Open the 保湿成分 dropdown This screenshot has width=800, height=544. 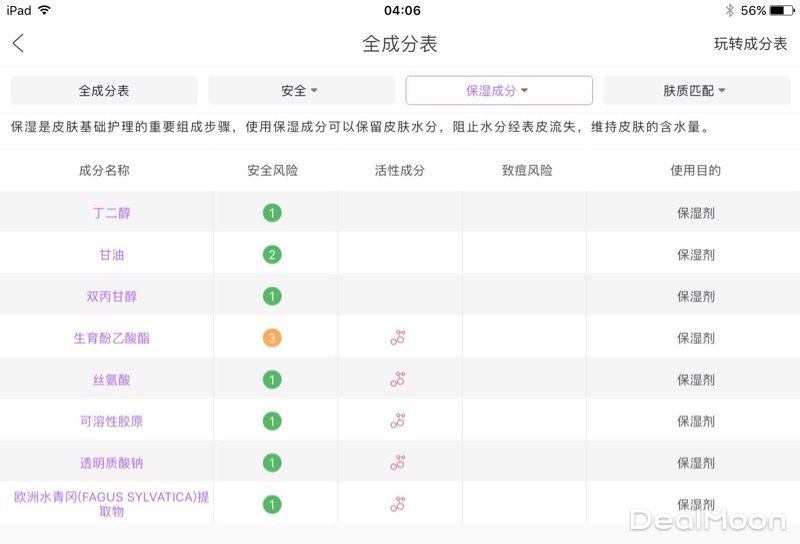point(498,91)
